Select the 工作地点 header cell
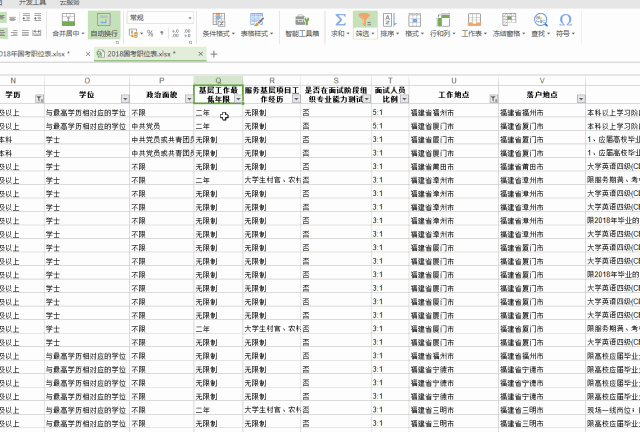Screen dimensions: 640x432 click(x=453, y=95)
